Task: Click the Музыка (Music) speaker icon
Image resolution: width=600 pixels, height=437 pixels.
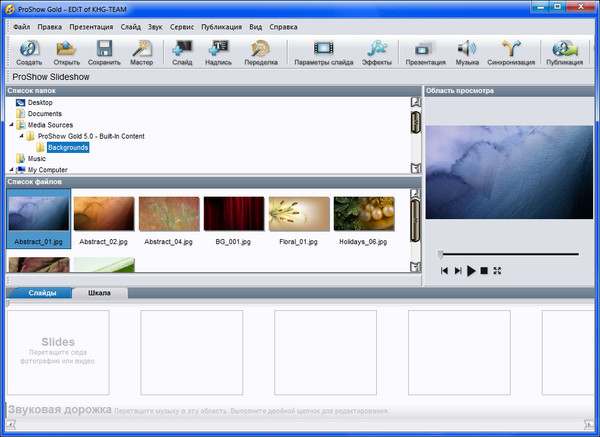Action: pos(467,48)
